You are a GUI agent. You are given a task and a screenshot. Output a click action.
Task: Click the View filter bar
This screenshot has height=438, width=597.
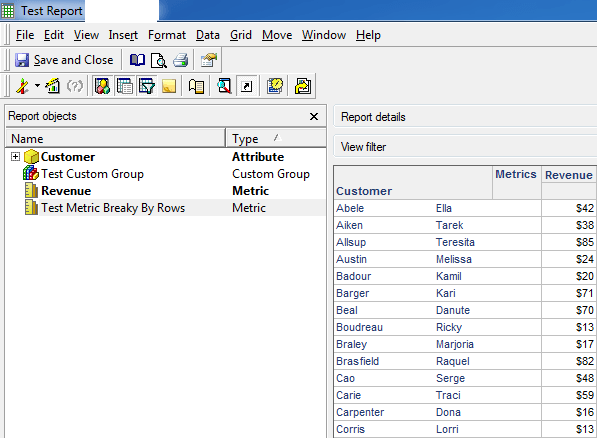tap(465, 147)
